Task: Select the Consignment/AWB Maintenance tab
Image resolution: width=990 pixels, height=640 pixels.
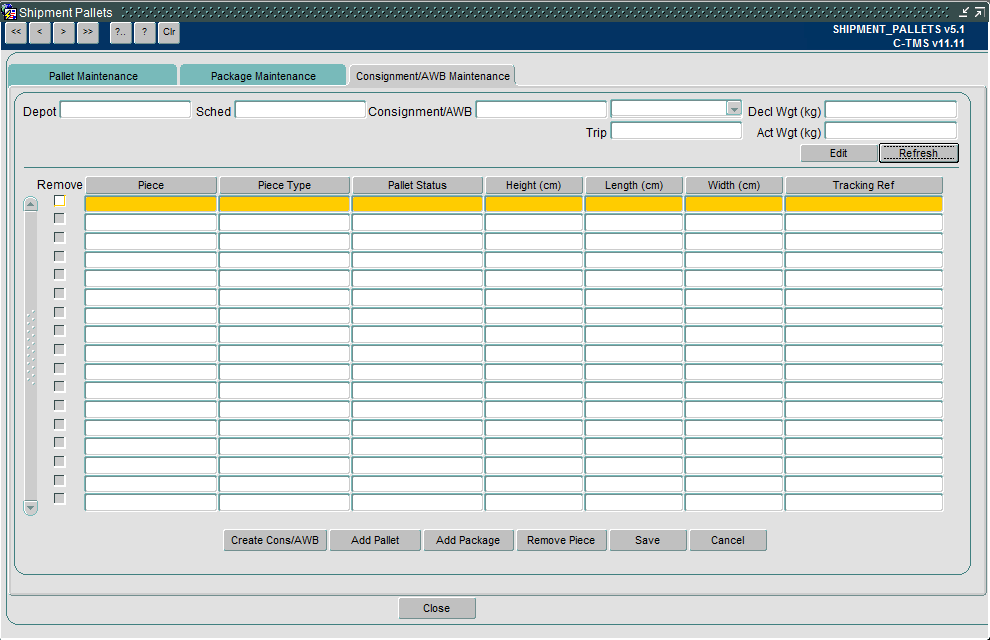Action: coord(432,76)
